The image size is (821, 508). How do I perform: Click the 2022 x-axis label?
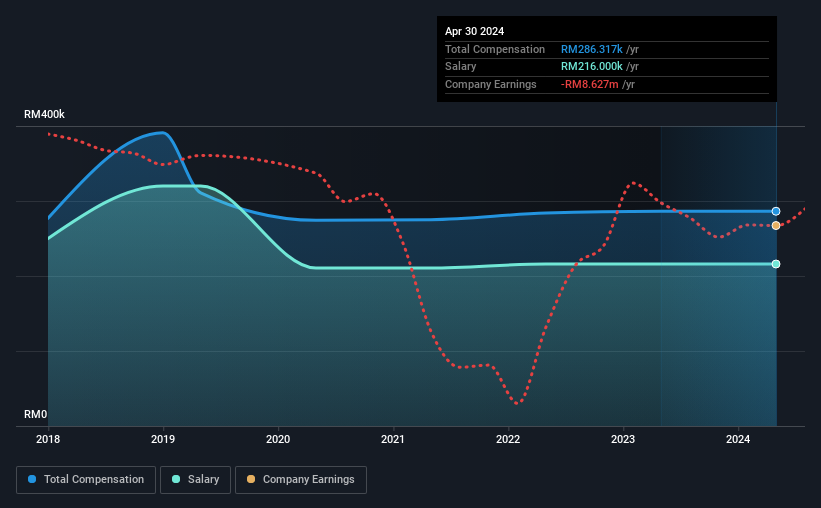(508, 439)
